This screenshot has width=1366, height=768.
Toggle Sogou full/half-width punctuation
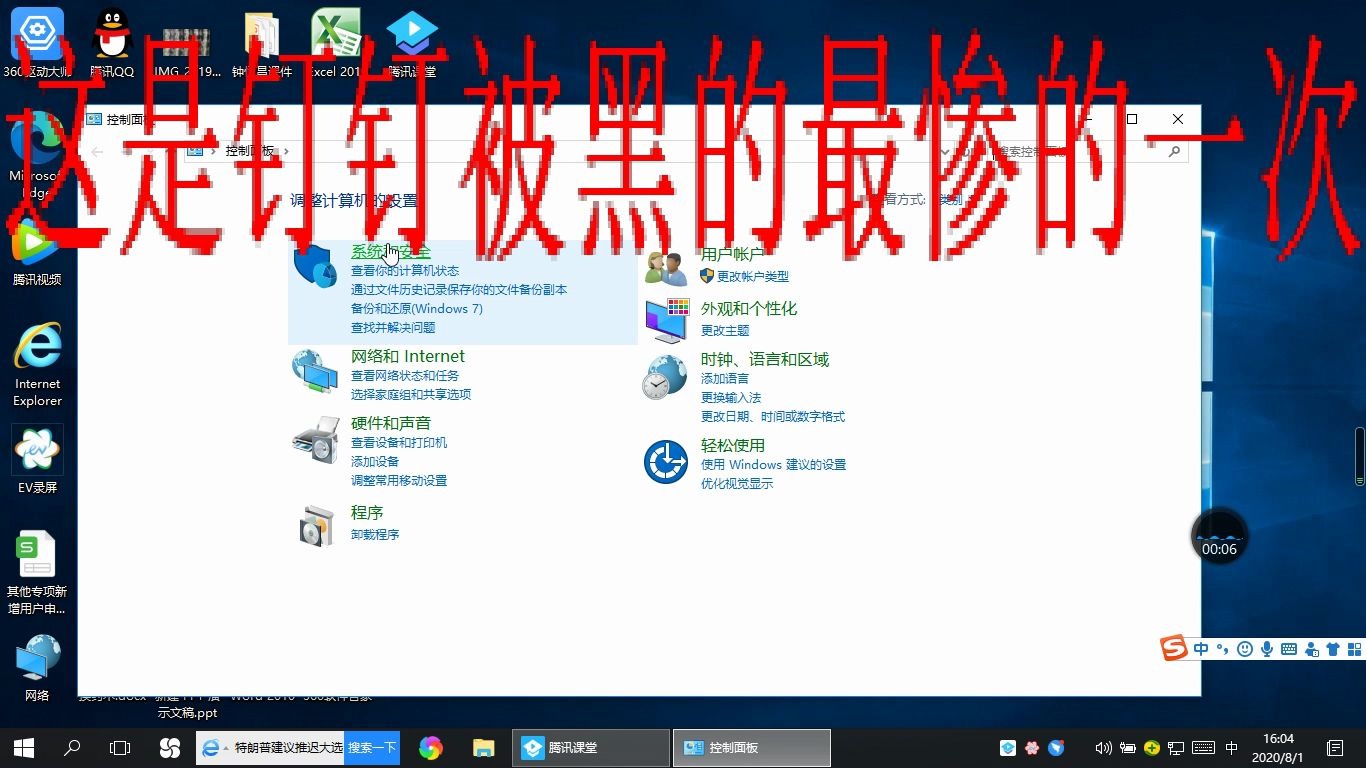coord(1221,649)
